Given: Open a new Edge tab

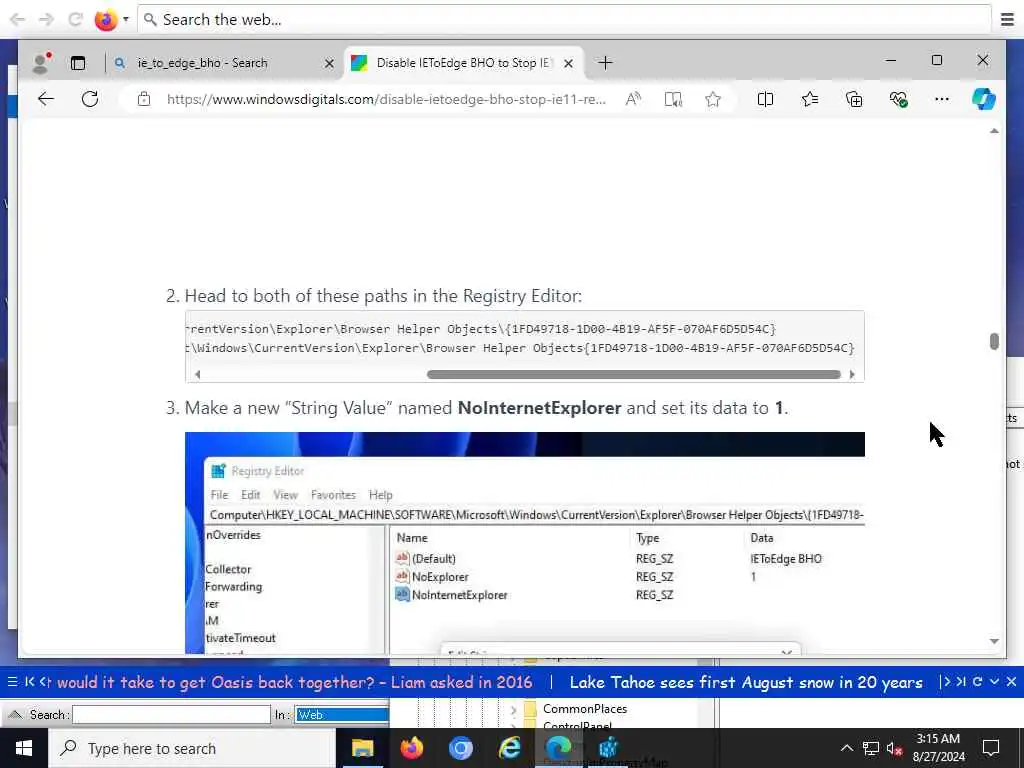Looking at the screenshot, I should [605, 63].
